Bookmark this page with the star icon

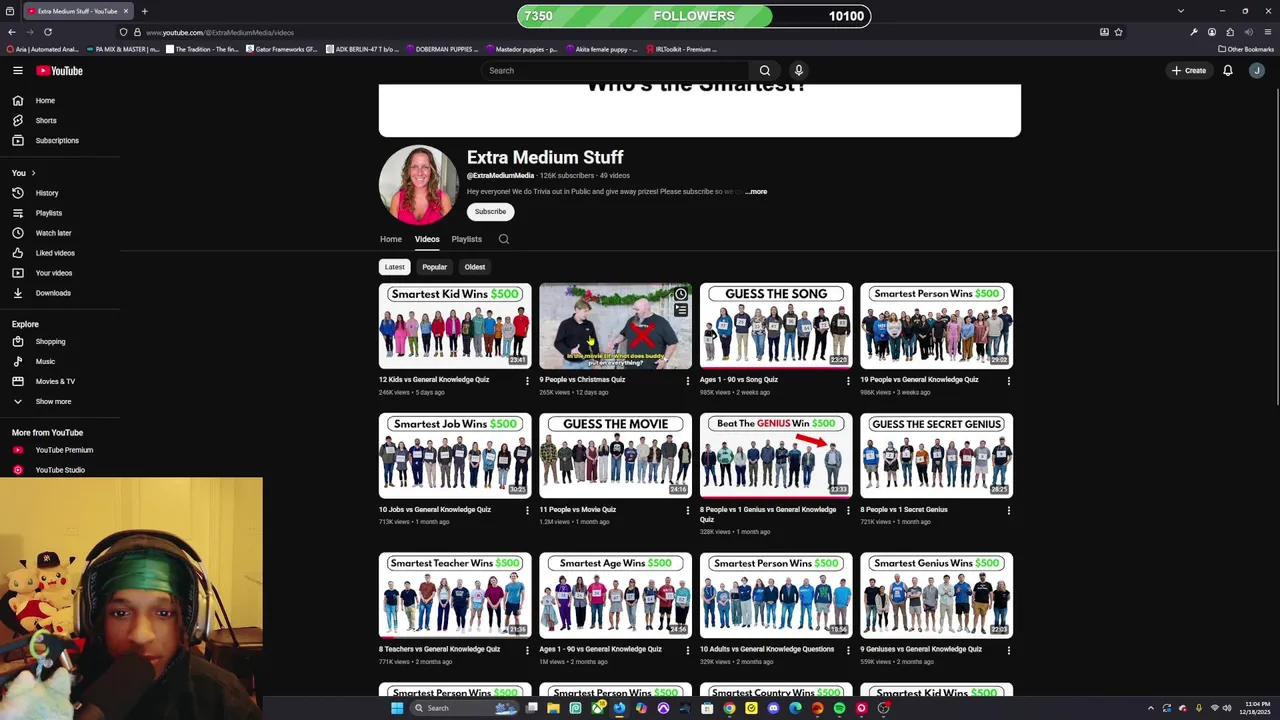(1118, 32)
